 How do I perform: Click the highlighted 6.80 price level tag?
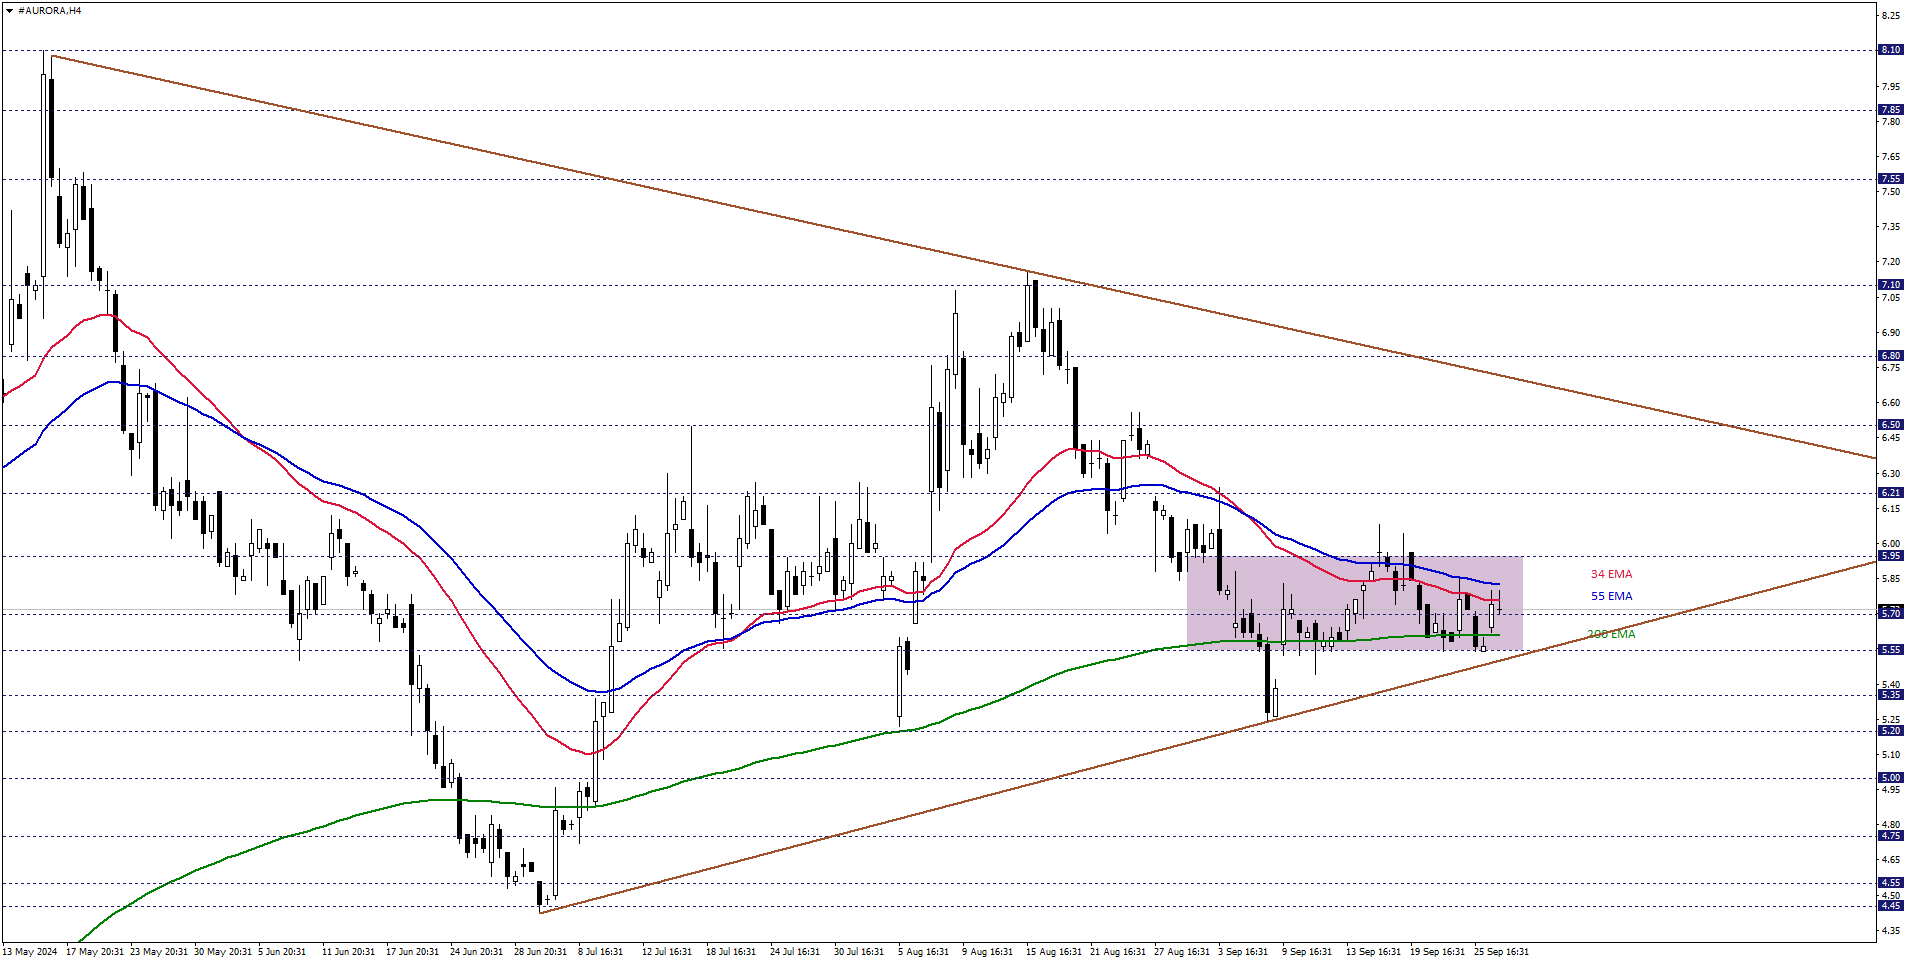[1890, 356]
